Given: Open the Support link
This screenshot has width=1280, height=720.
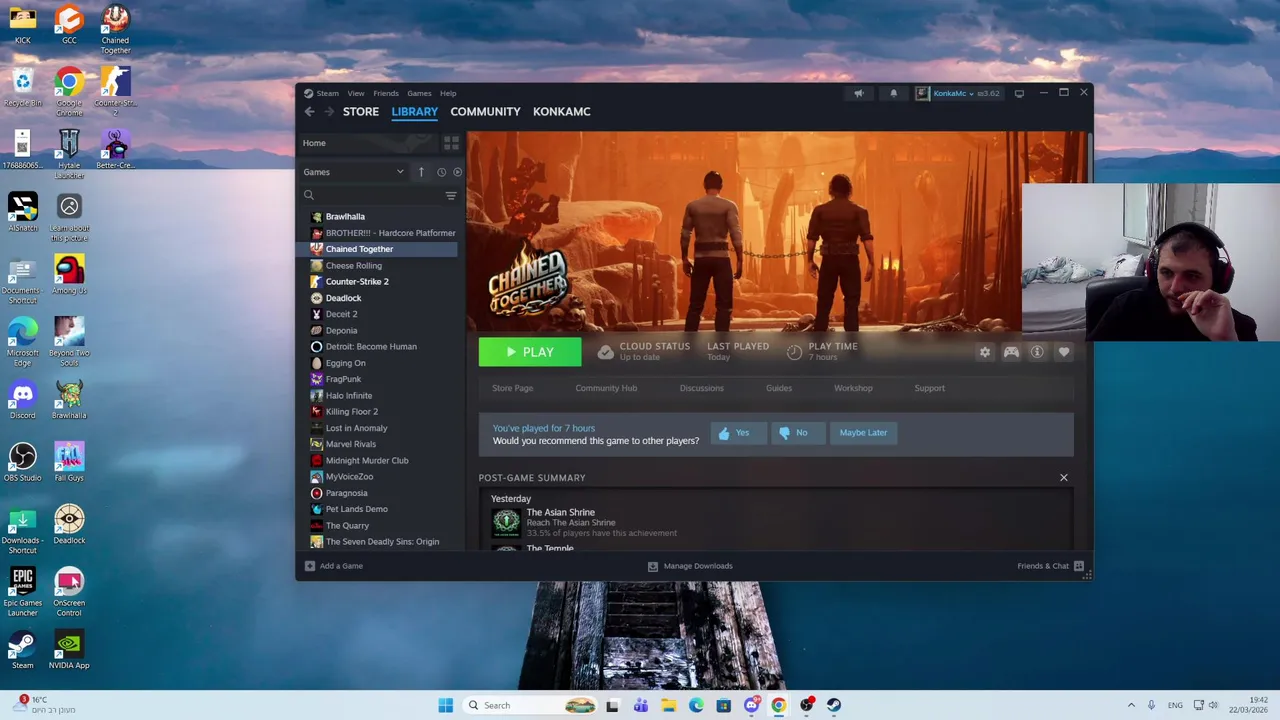Looking at the screenshot, I should pyautogui.click(x=929, y=388).
